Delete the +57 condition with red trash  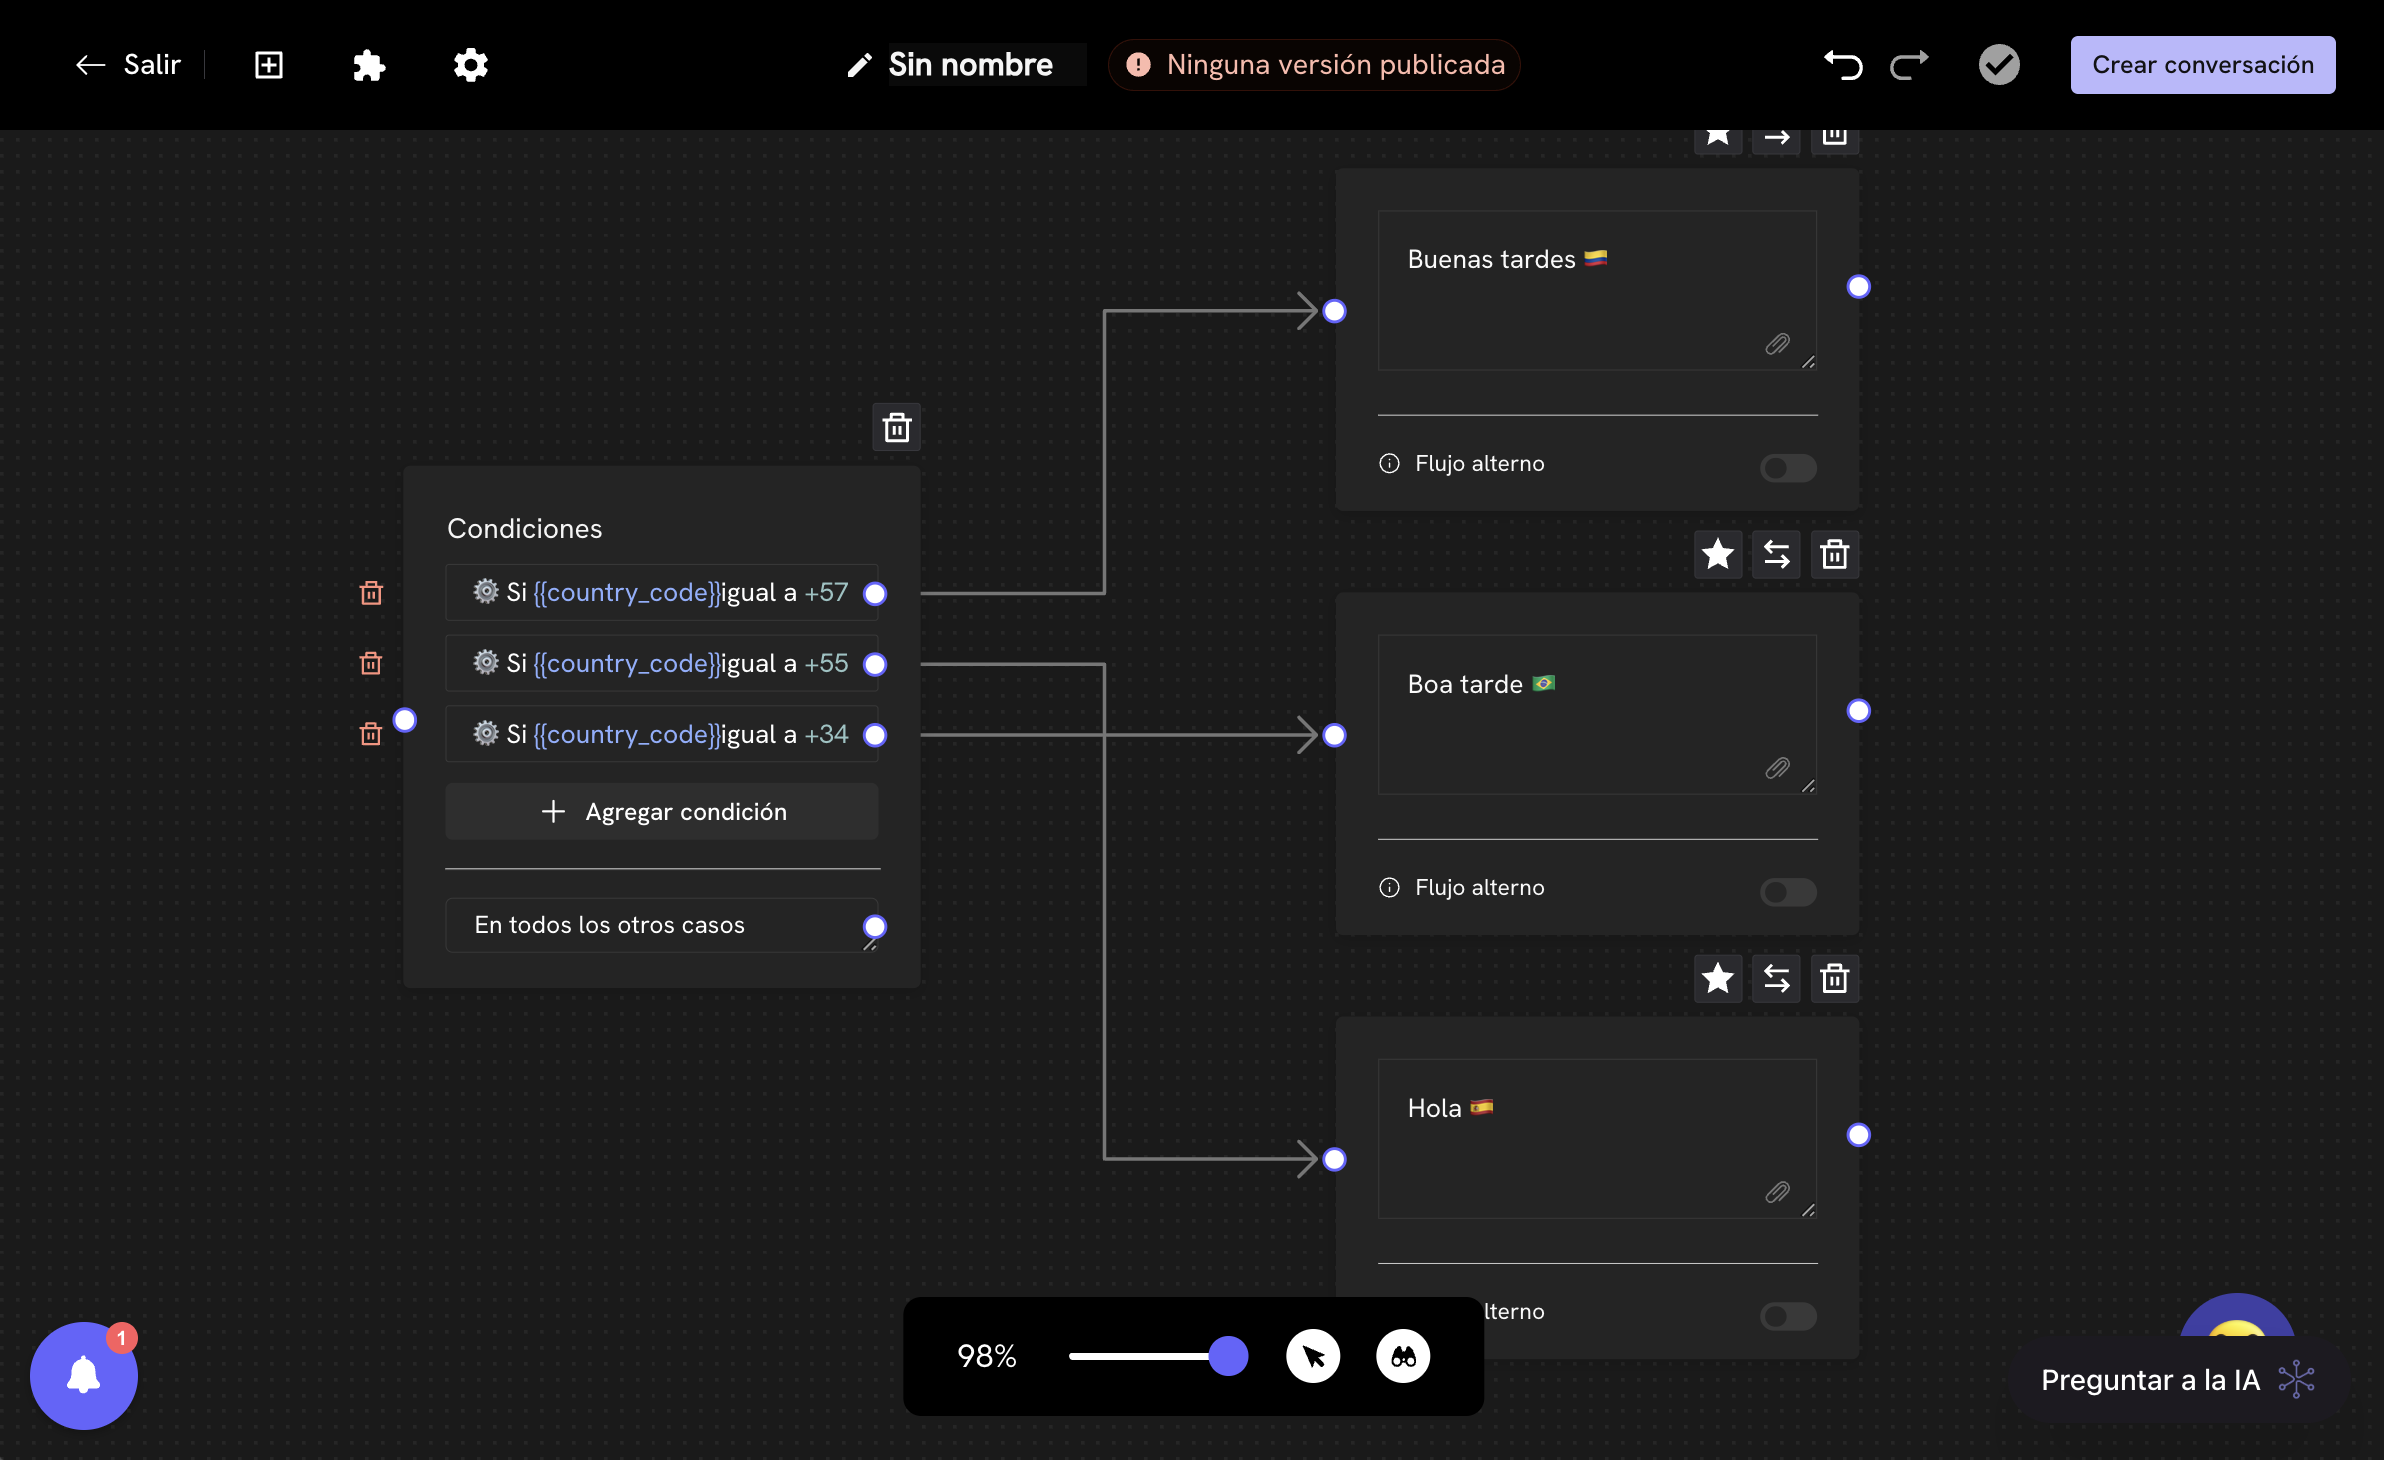point(371,593)
